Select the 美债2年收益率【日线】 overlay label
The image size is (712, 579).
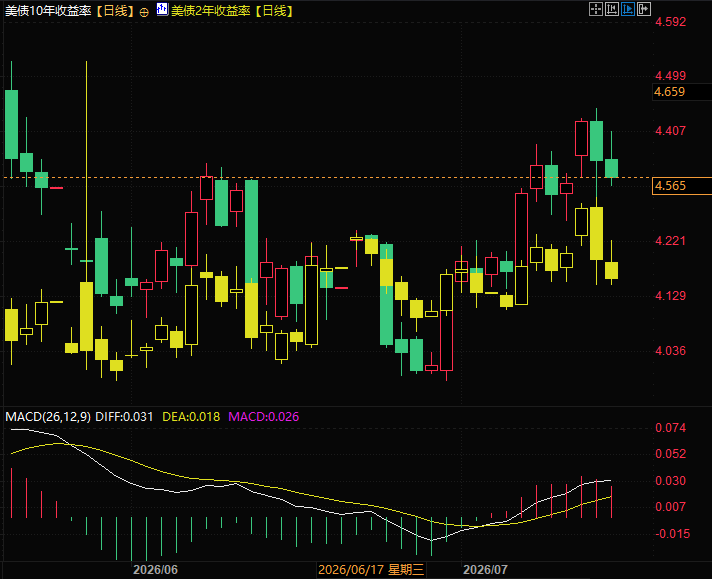pyautogui.click(x=232, y=11)
